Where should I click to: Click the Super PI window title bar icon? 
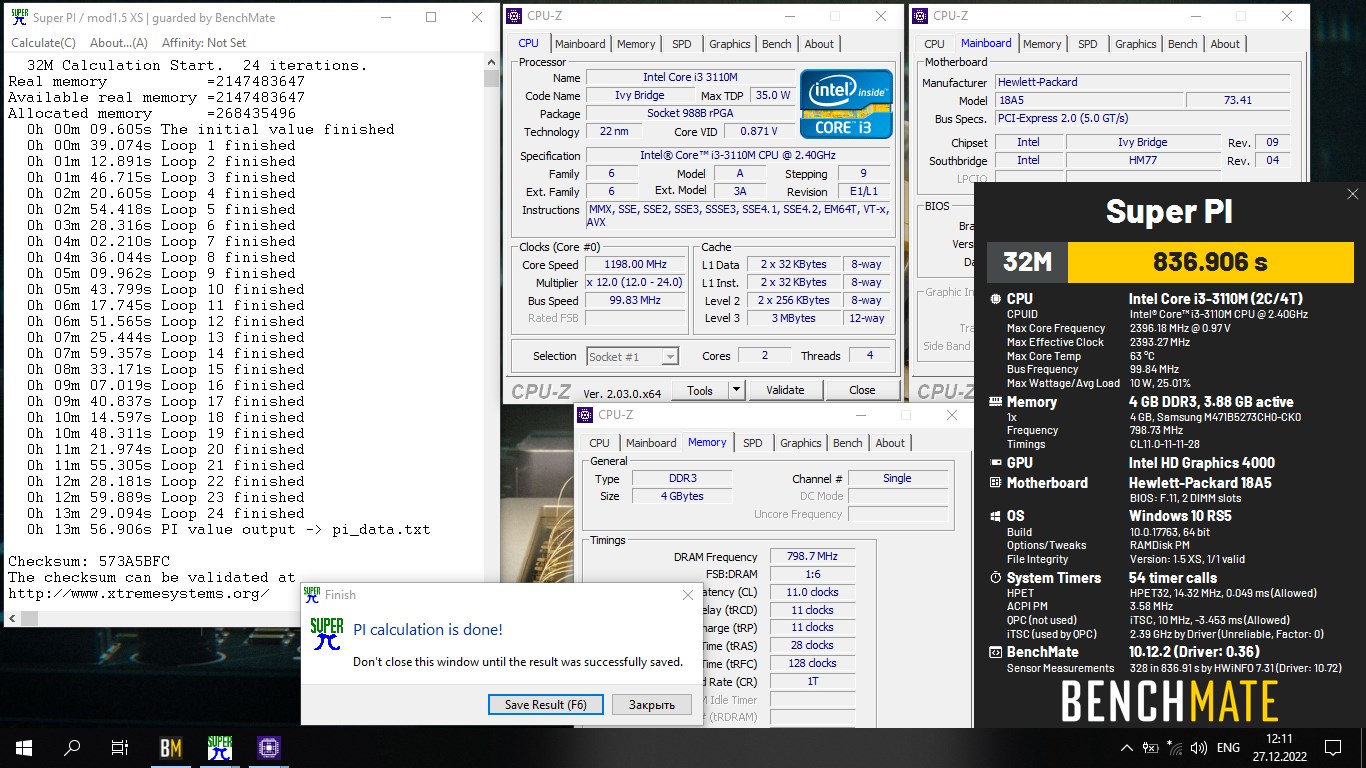[x=19, y=17]
